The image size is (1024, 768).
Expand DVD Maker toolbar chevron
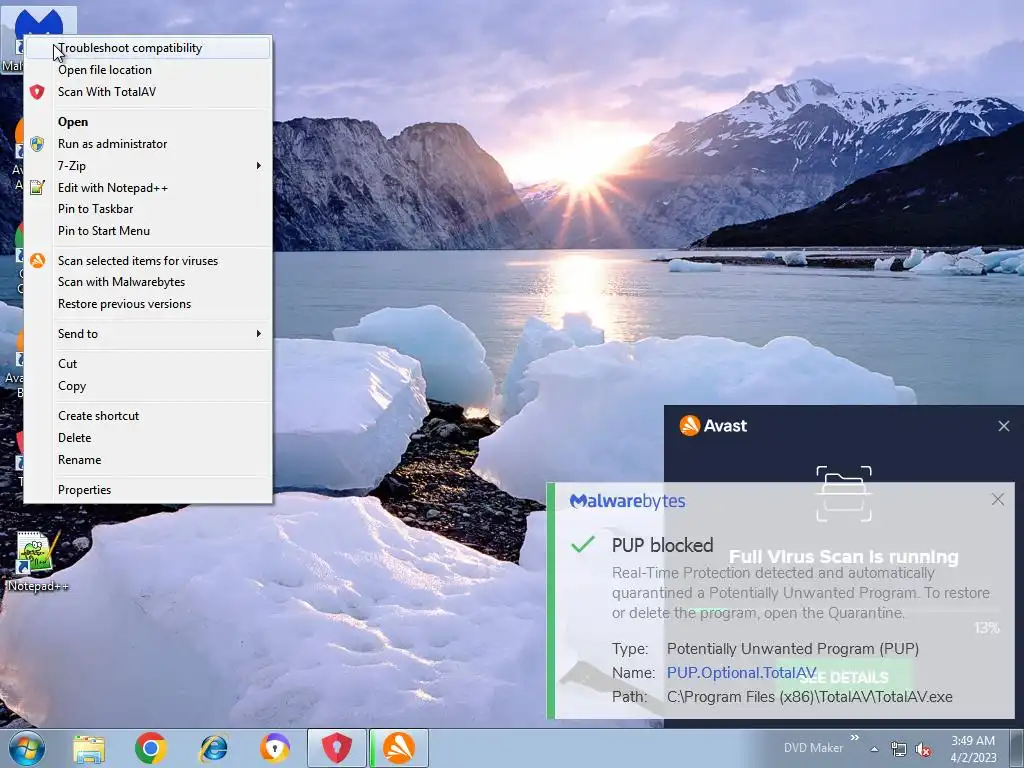(854, 738)
